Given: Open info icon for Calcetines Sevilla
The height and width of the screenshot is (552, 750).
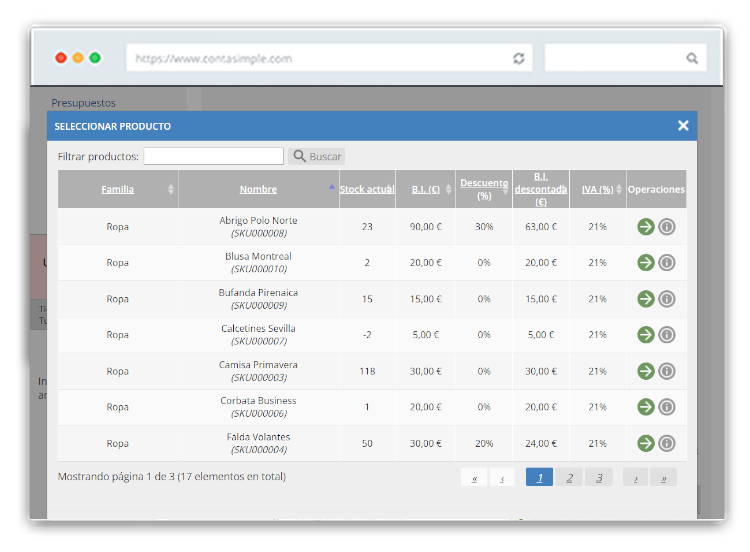Looking at the screenshot, I should (x=667, y=335).
